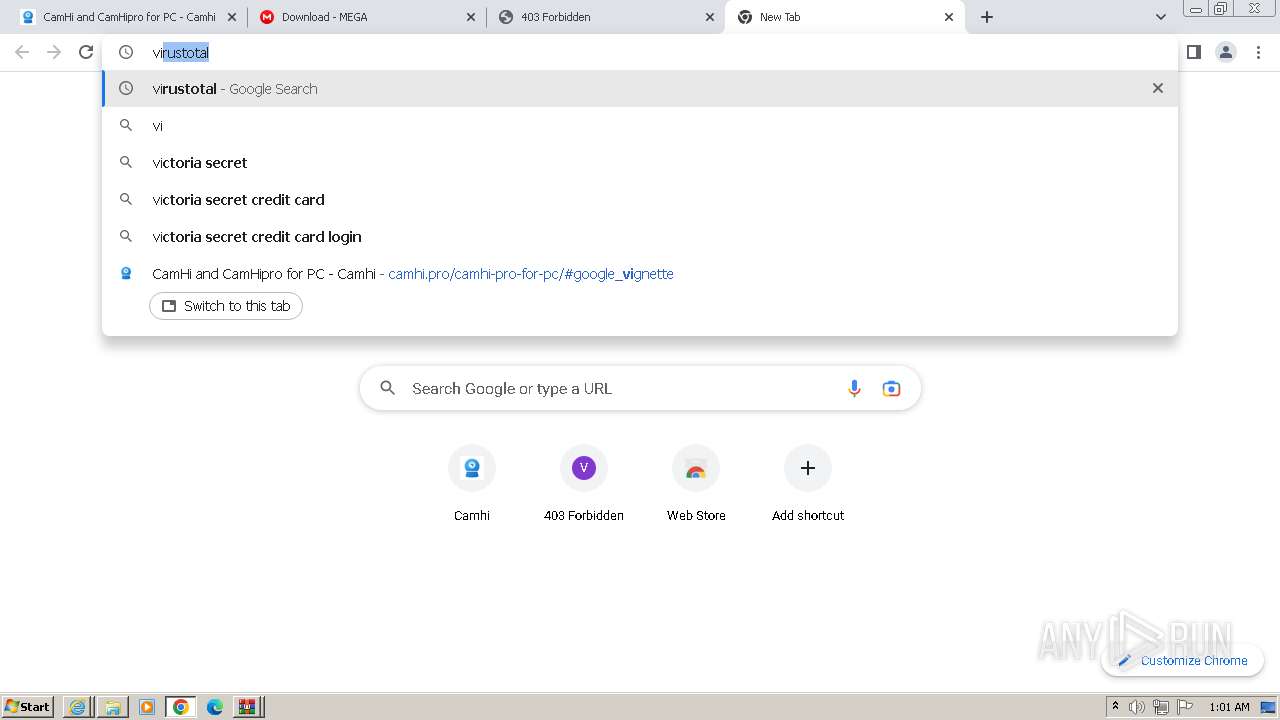Viewport: 1280px width, 720px height.
Task: Open Windows Media Player taskbar icon
Action: [x=147, y=707]
